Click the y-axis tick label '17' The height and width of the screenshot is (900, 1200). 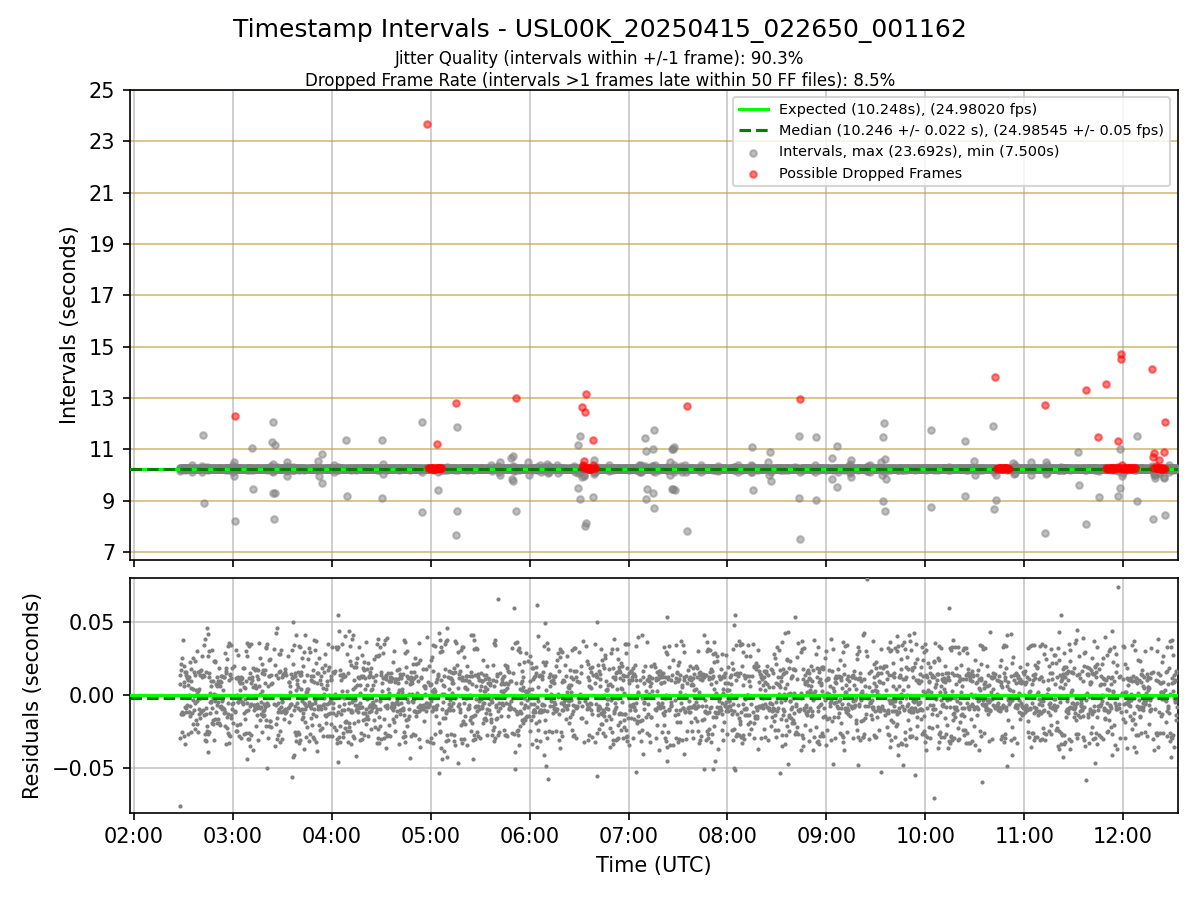point(101,295)
